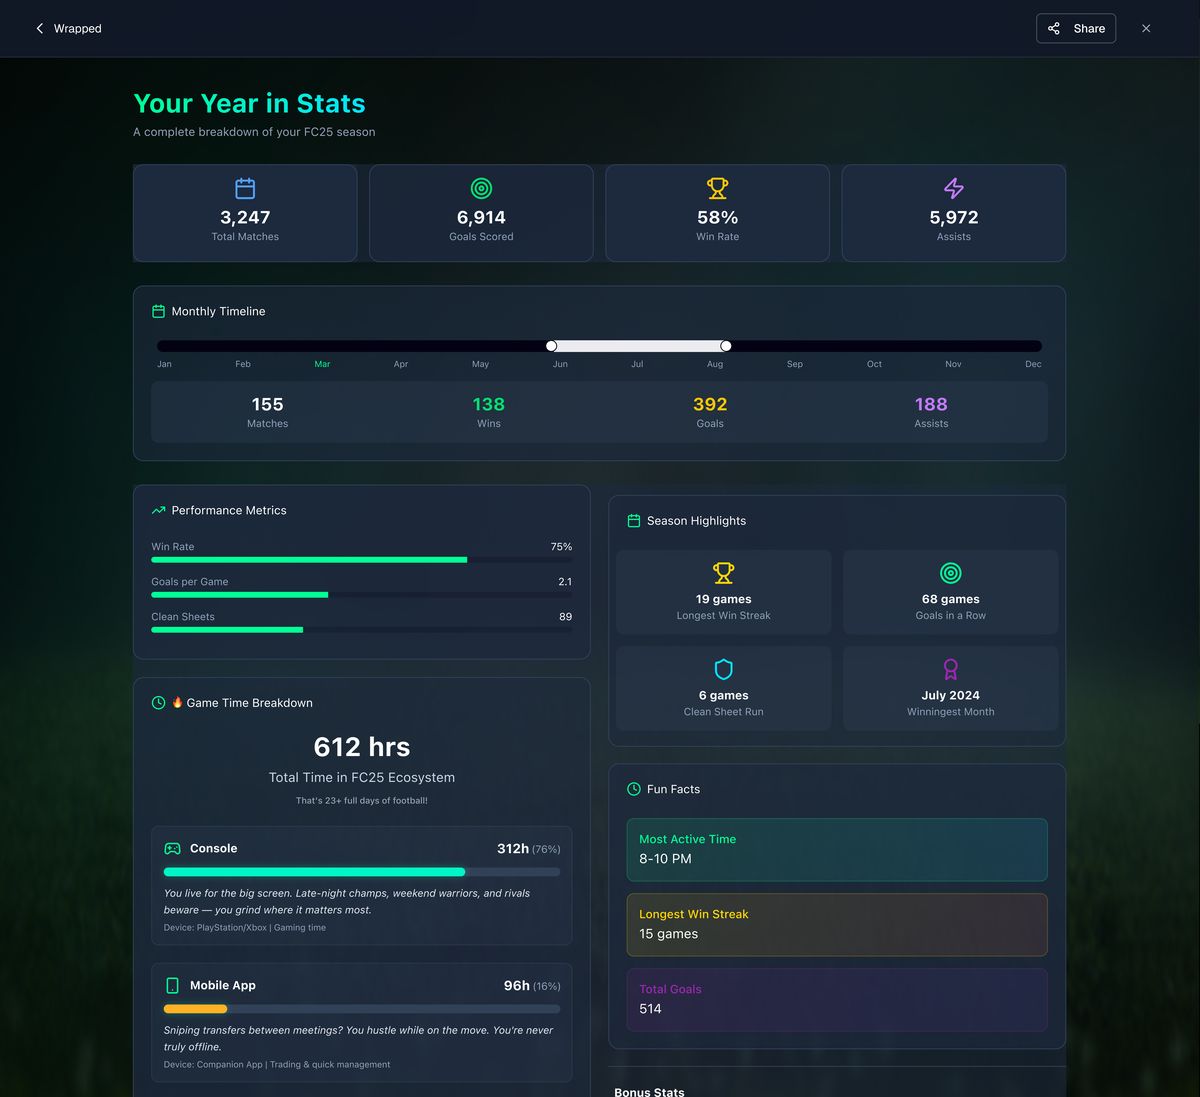The width and height of the screenshot is (1200, 1097).
Task: Click the clock icon beside Game Time Breakdown
Action: [158, 703]
